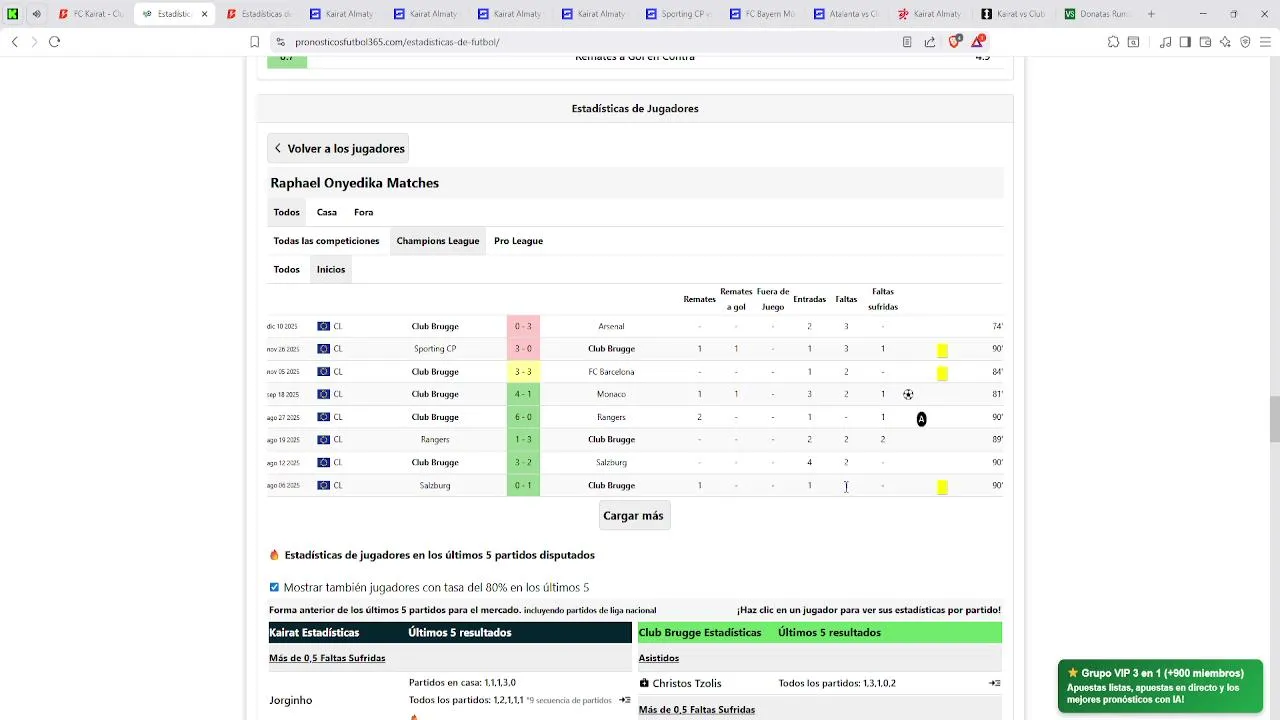The height and width of the screenshot is (720, 1280).
Task: Click Volver a los jugadores button
Action: click(339, 149)
